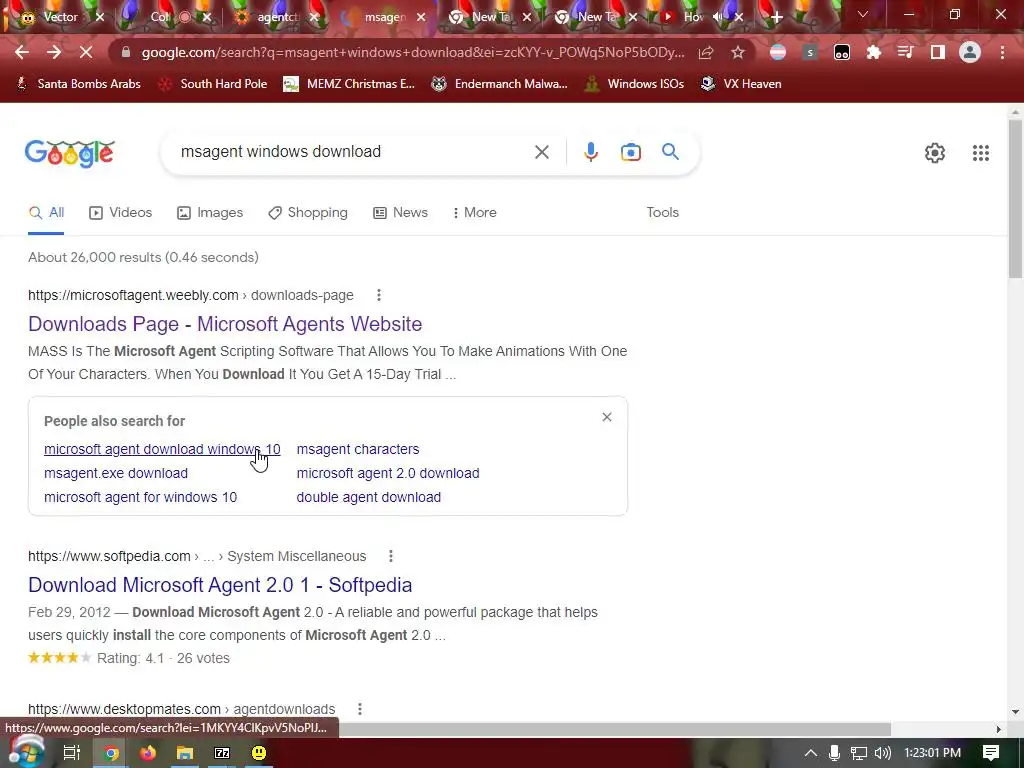1024x768 pixels.
Task: Go forward using the forward arrow
Action: click(x=54, y=52)
